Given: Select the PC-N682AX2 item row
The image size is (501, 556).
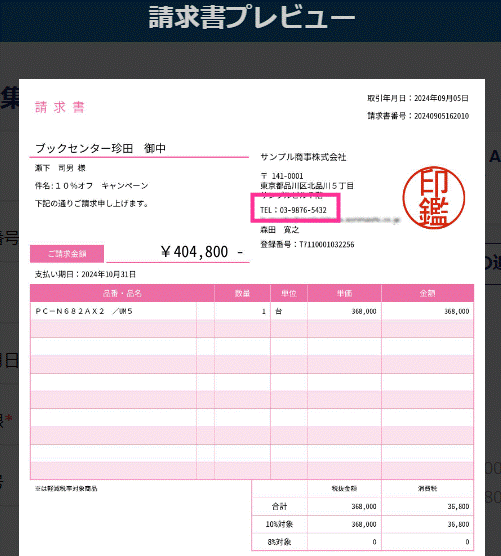Looking at the screenshot, I should (x=252, y=311).
